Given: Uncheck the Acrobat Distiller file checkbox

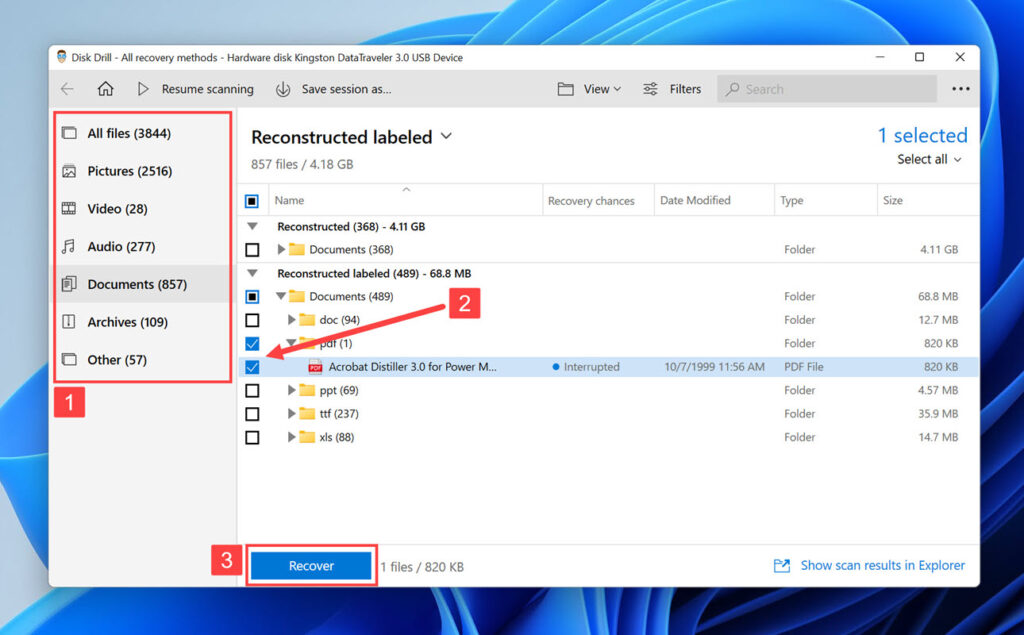Looking at the screenshot, I should point(252,367).
